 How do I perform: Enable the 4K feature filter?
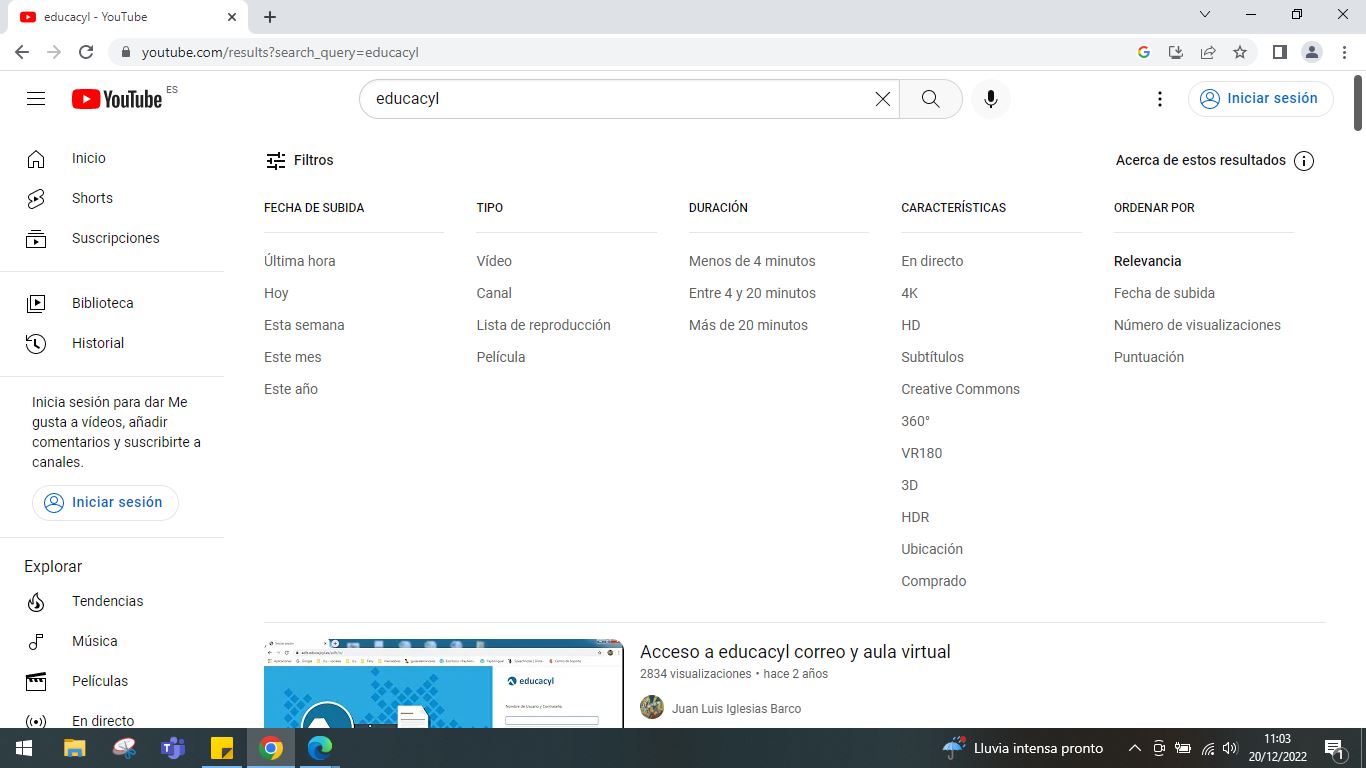909,293
